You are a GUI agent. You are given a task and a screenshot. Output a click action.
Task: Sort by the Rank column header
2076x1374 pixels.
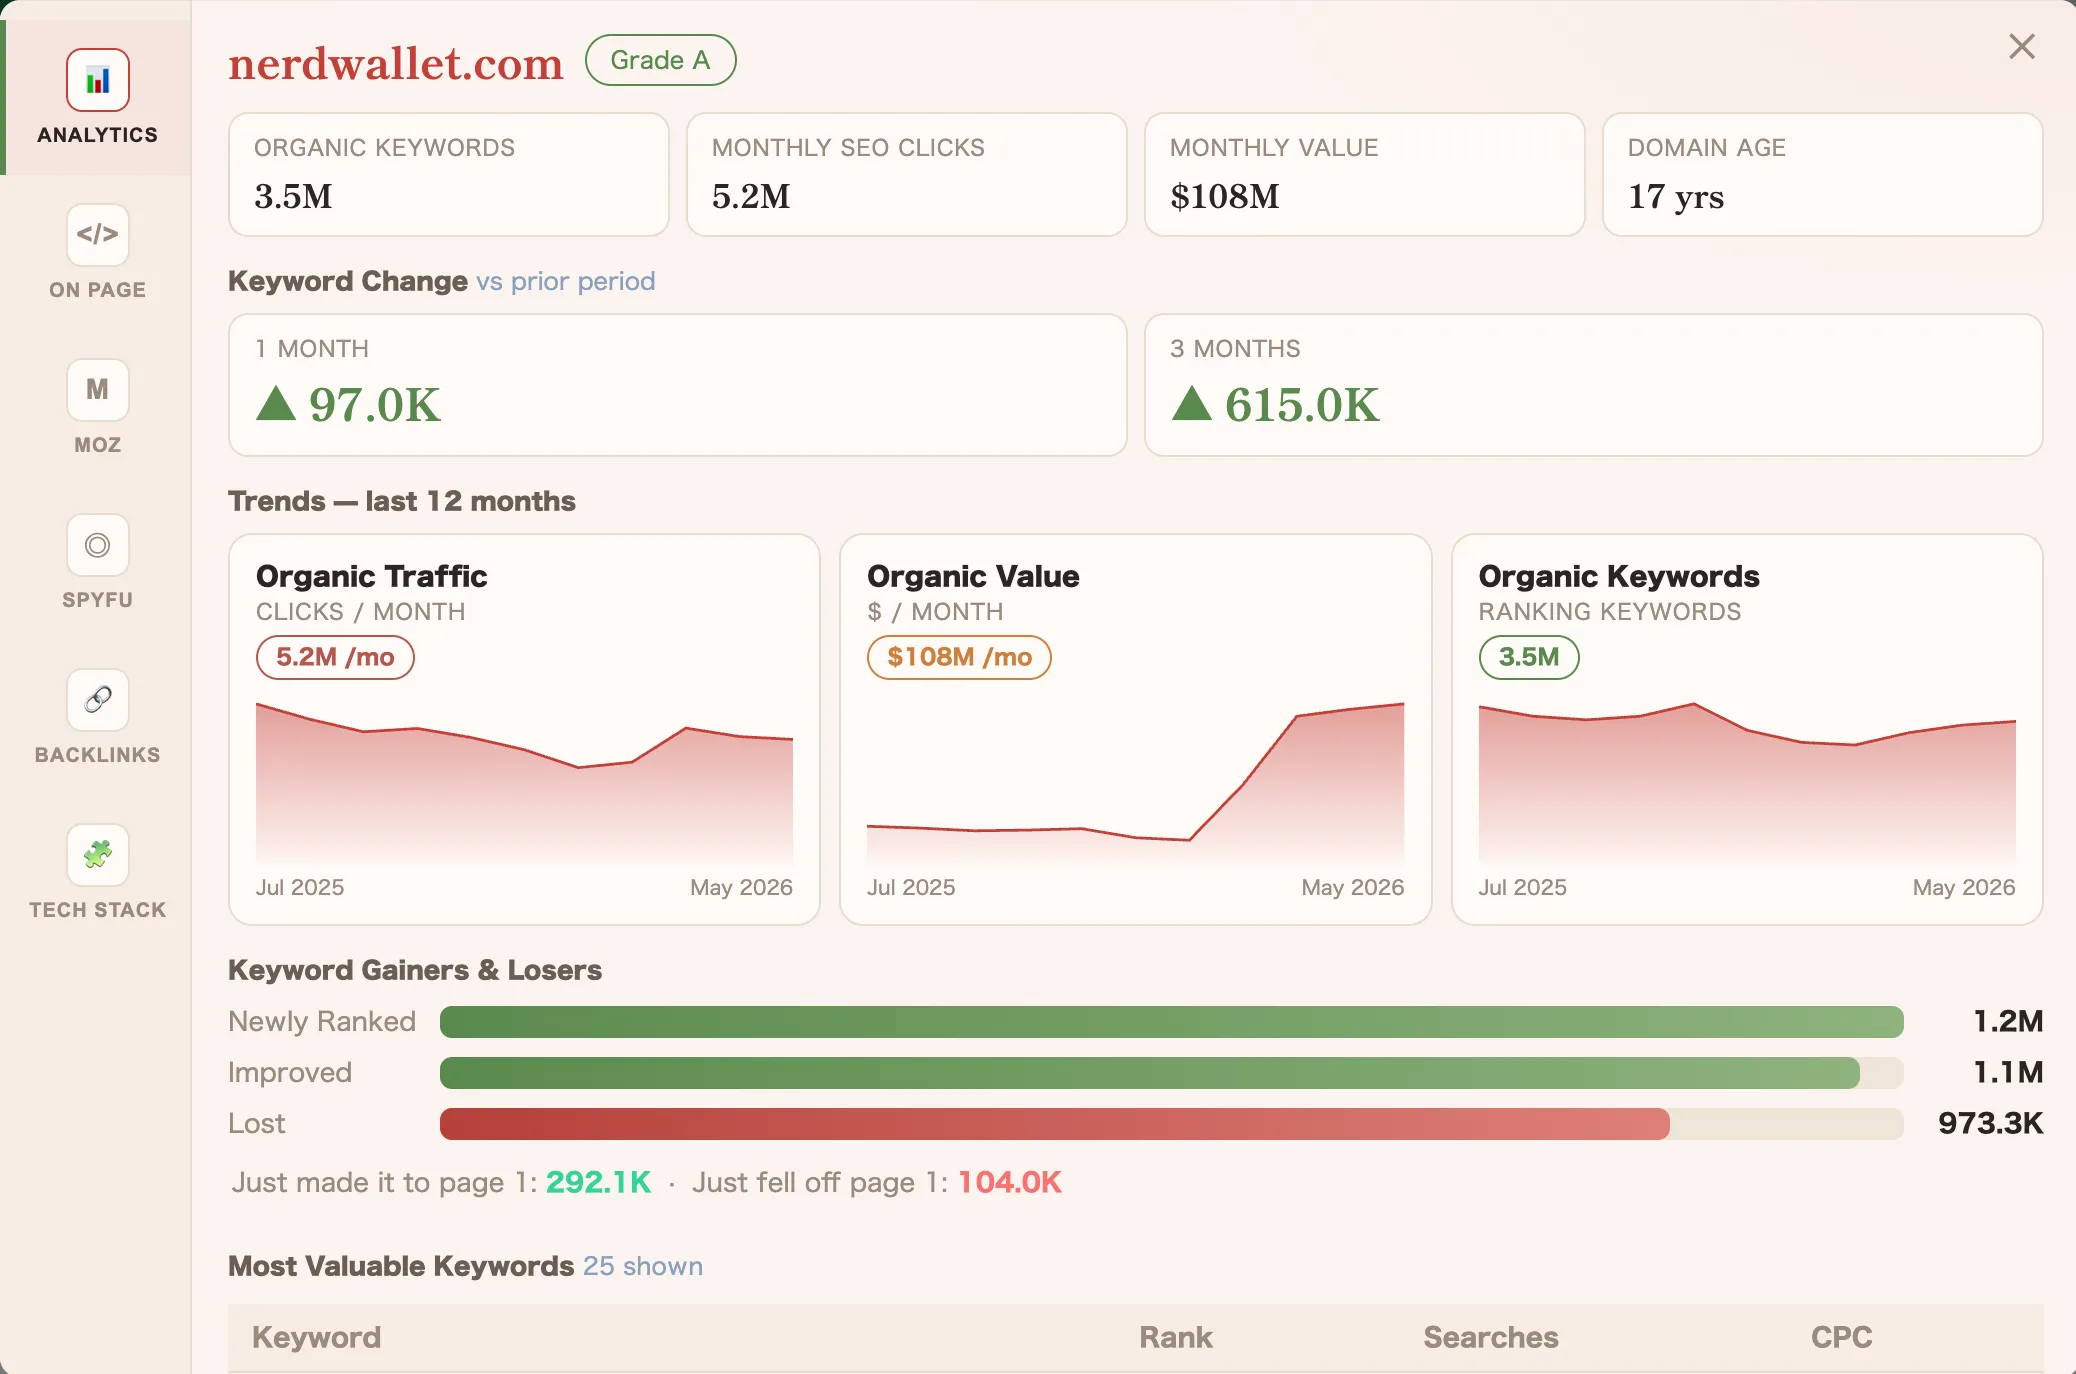click(x=1176, y=1337)
